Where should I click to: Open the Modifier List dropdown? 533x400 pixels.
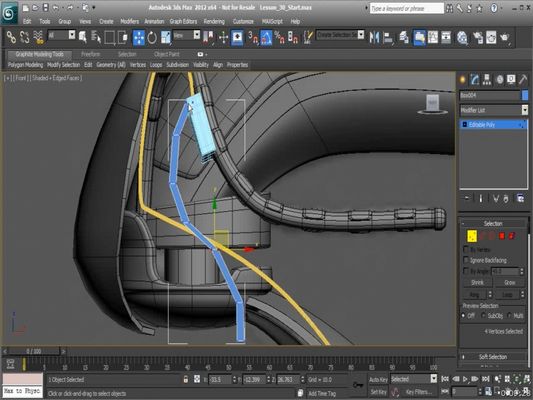(494, 110)
